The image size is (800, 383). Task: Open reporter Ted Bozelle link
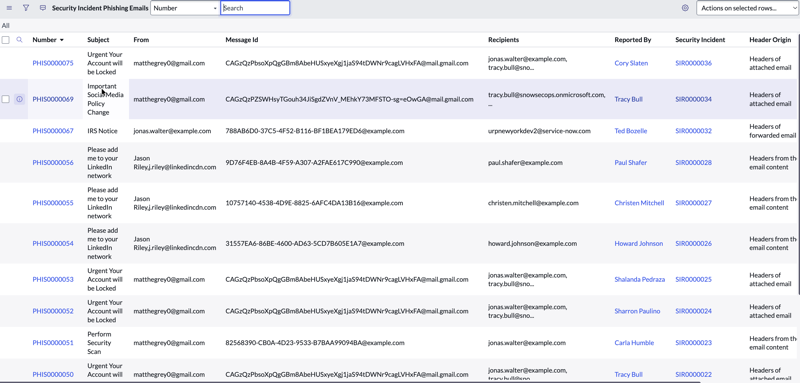point(631,131)
